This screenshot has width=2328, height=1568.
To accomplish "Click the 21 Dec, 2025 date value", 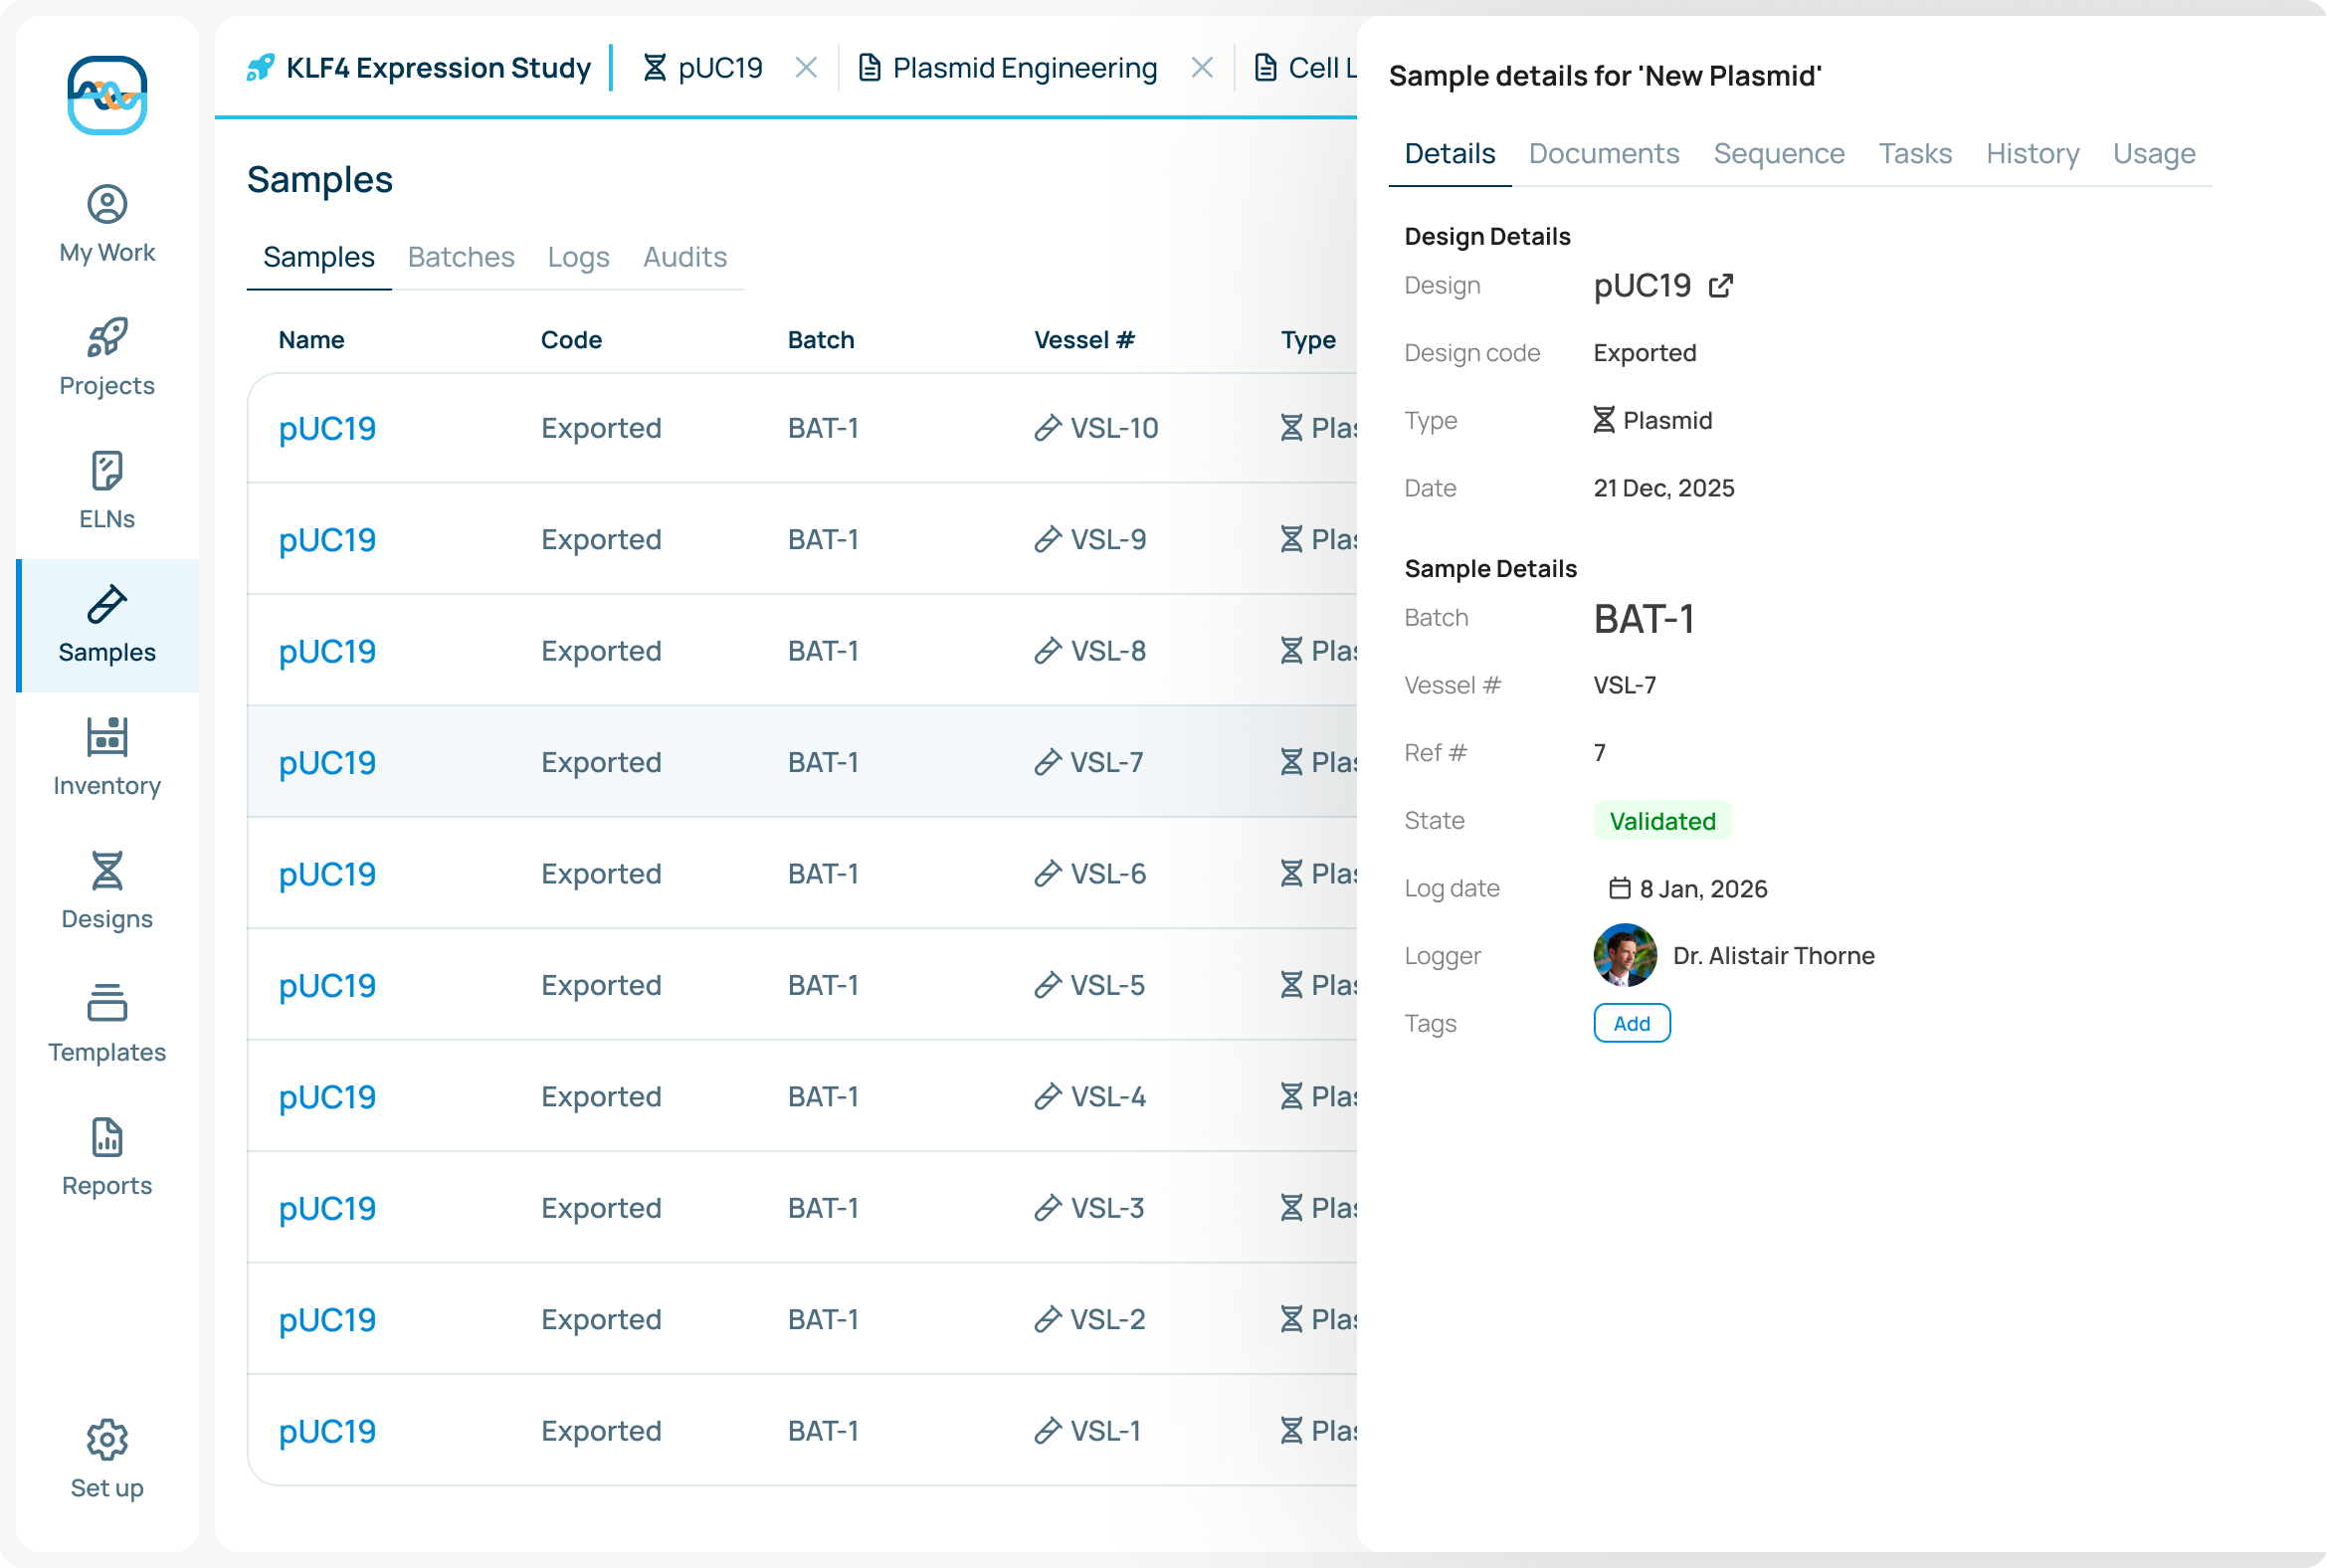I will [1664, 488].
